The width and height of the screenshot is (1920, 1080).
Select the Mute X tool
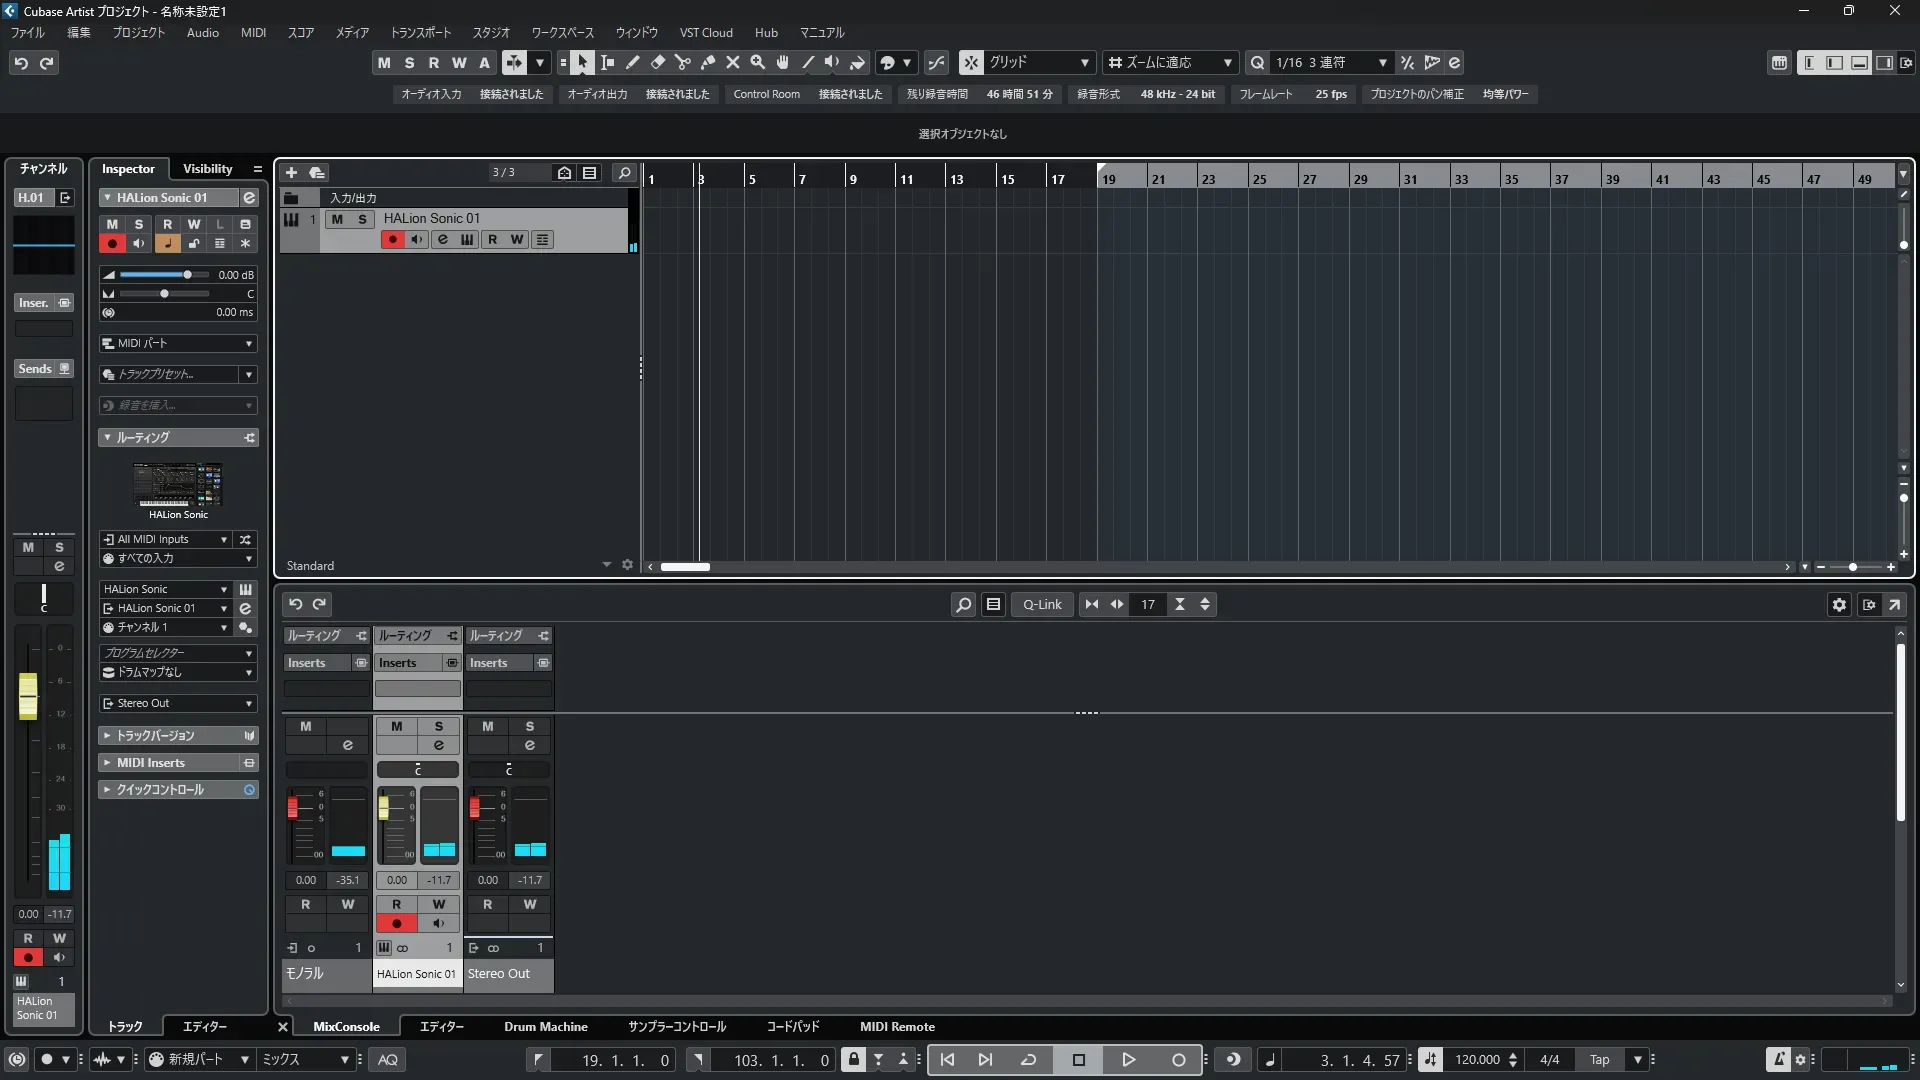click(x=732, y=63)
